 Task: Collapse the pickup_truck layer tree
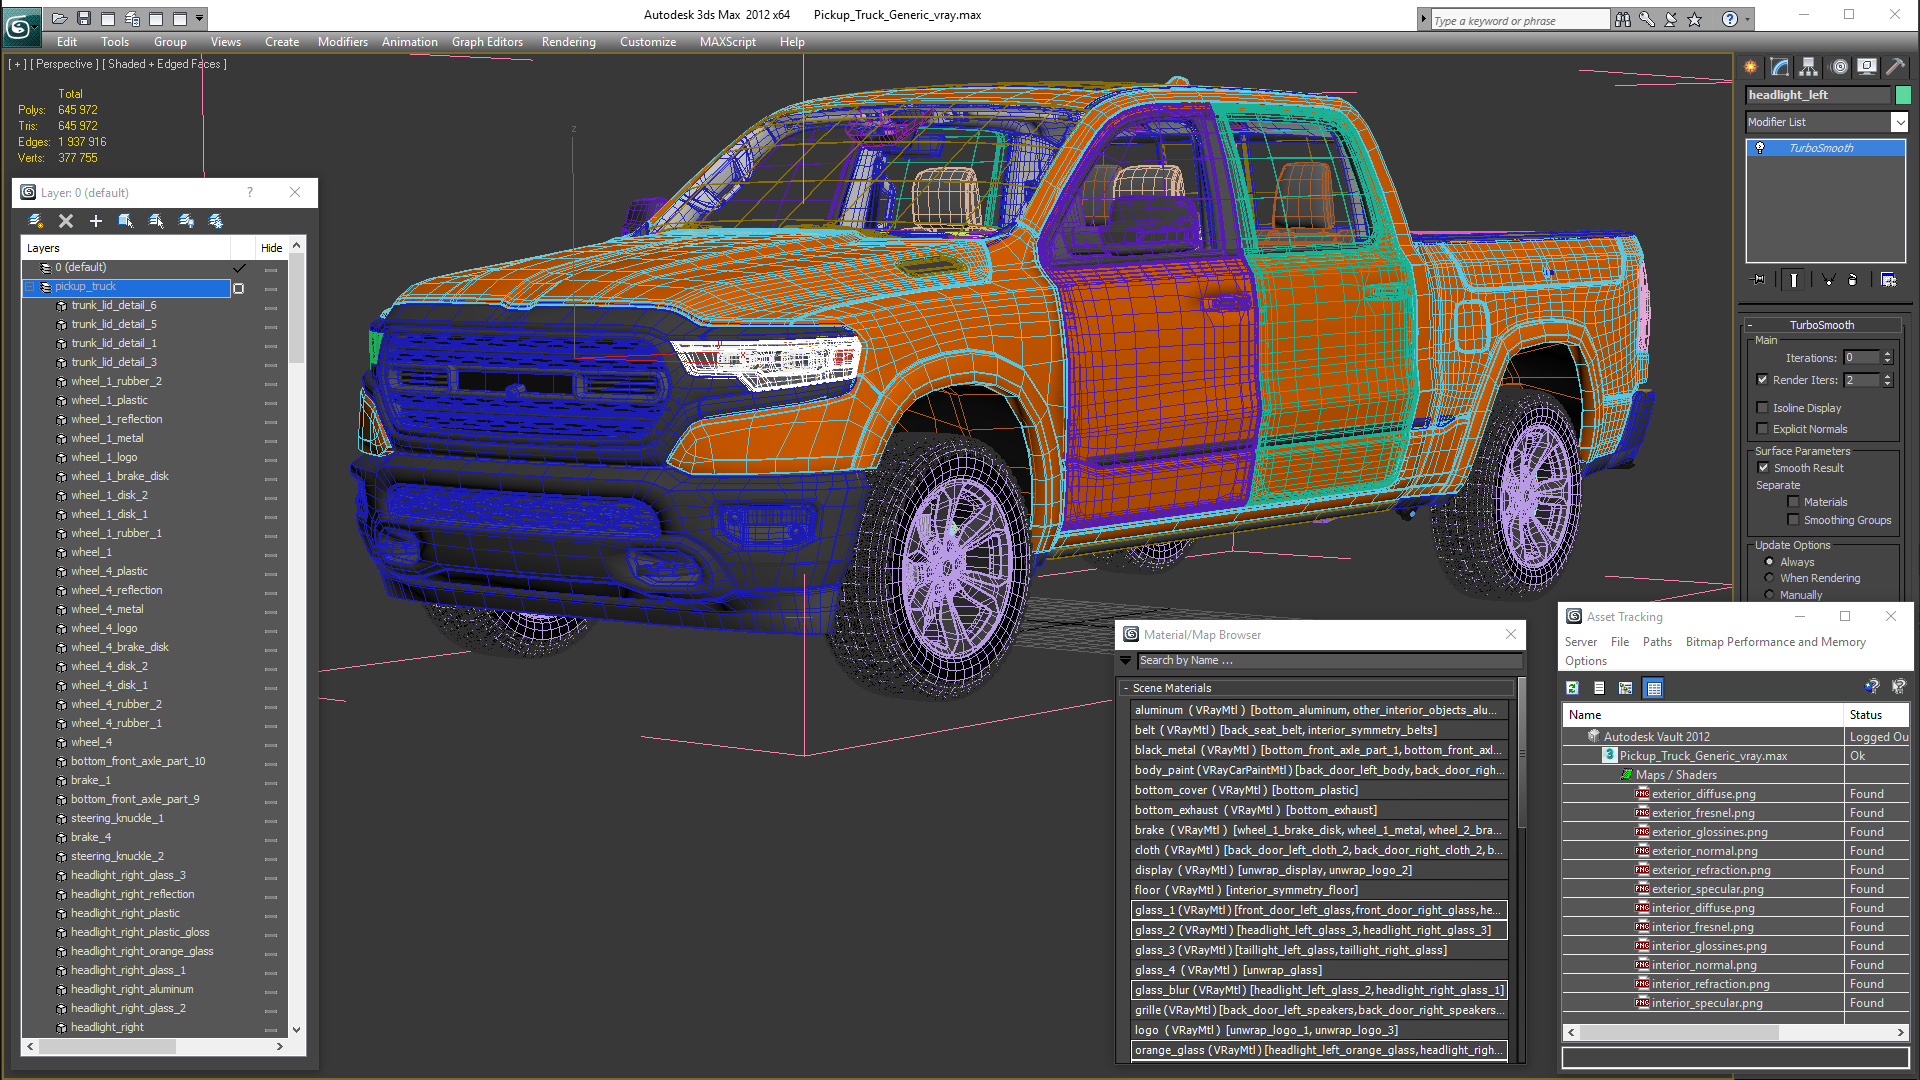point(30,287)
